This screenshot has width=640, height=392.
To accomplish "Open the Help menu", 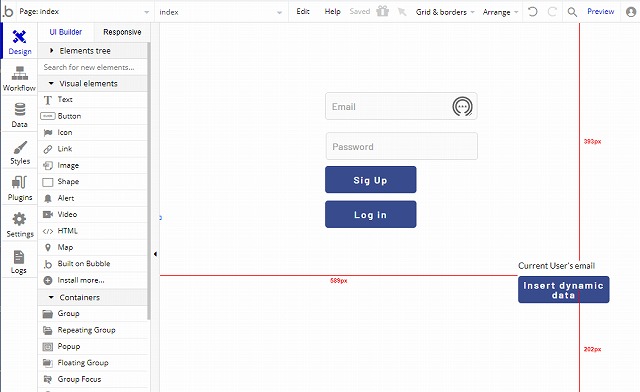I will click(332, 11).
